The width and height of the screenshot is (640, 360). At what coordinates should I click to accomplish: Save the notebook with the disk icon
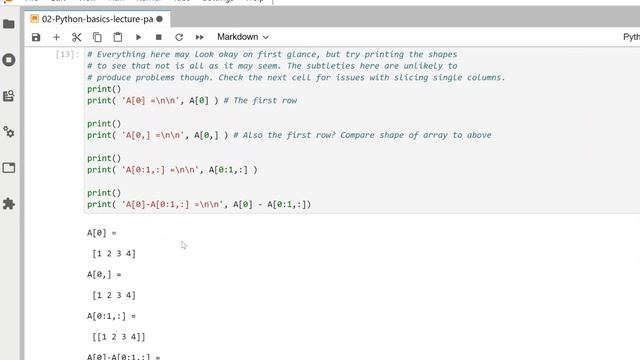click(x=36, y=37)
